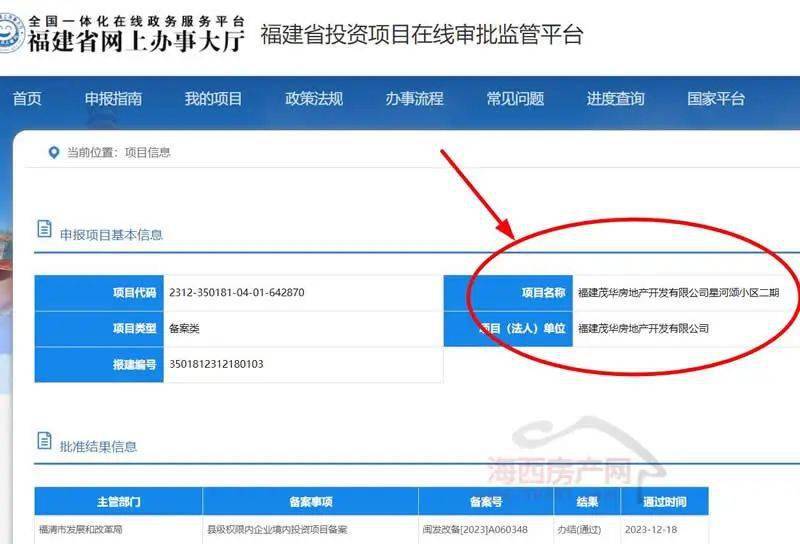800x544 pixels.
Task: Click project name 福建茂华房地产开发有限公司星河颂小区二期
Action: click(678, 292)
